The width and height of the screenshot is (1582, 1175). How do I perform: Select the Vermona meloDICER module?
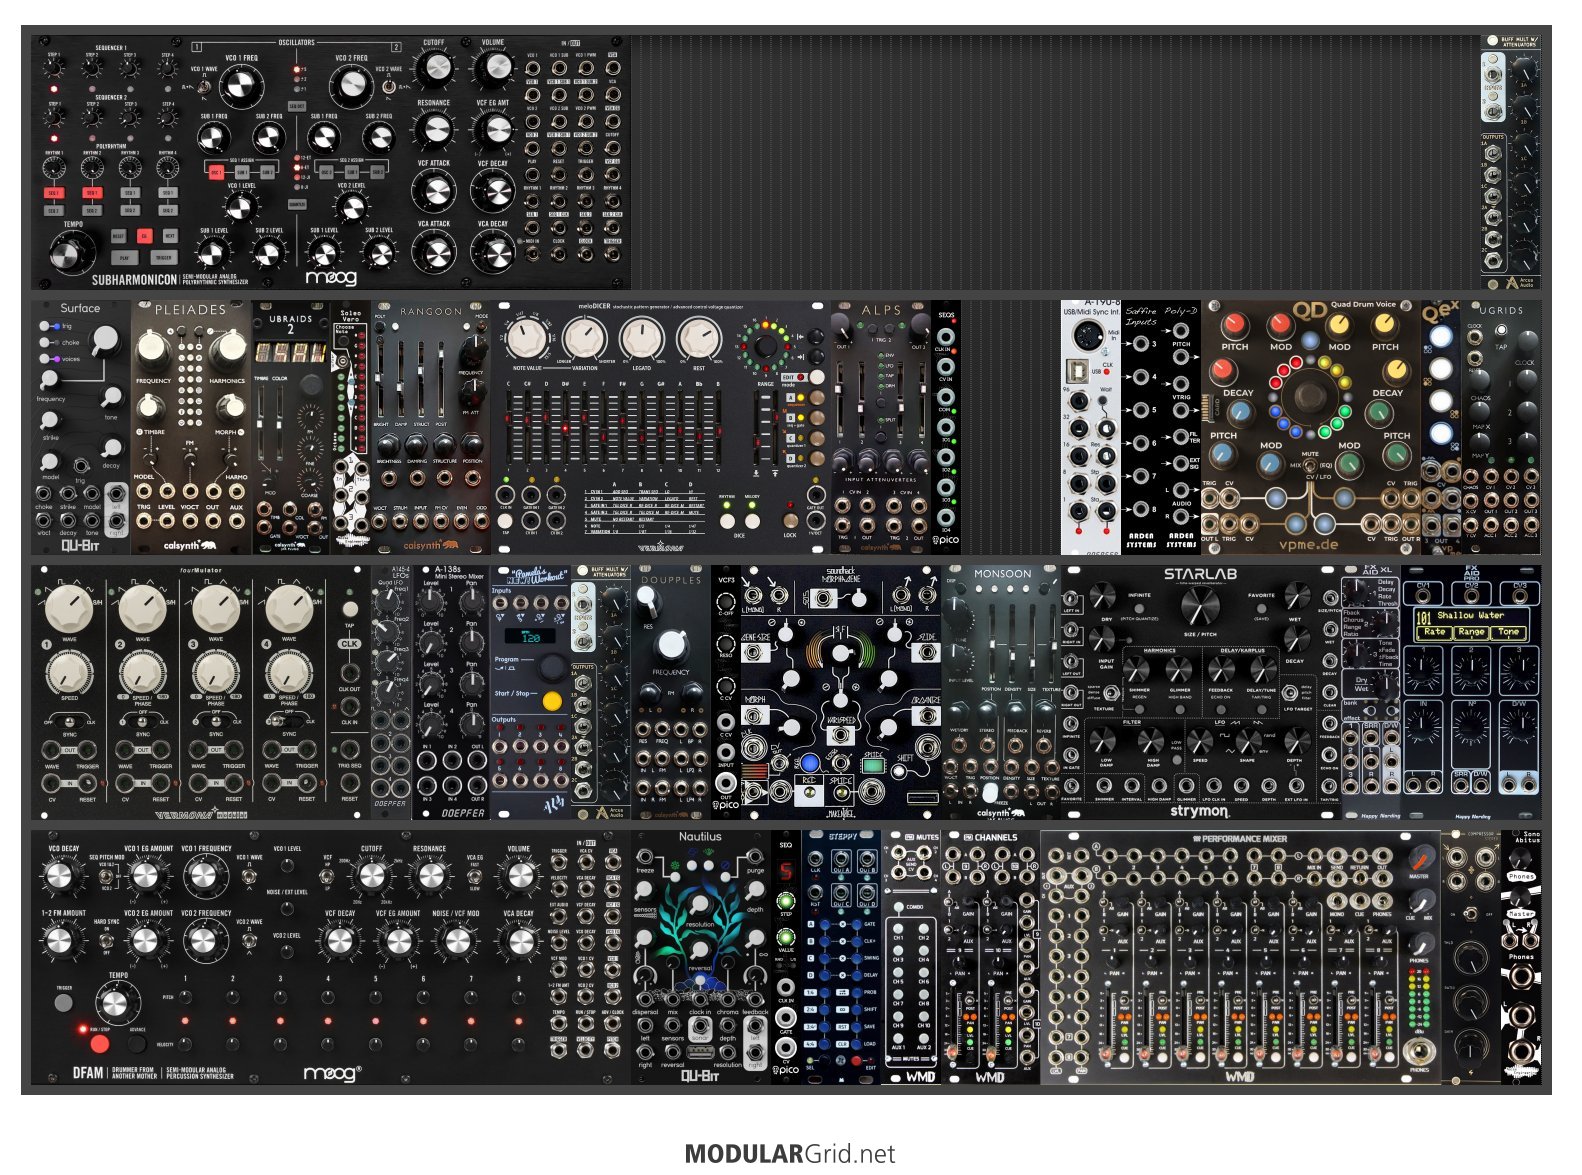pyautogui.click(x=661, y=427)
